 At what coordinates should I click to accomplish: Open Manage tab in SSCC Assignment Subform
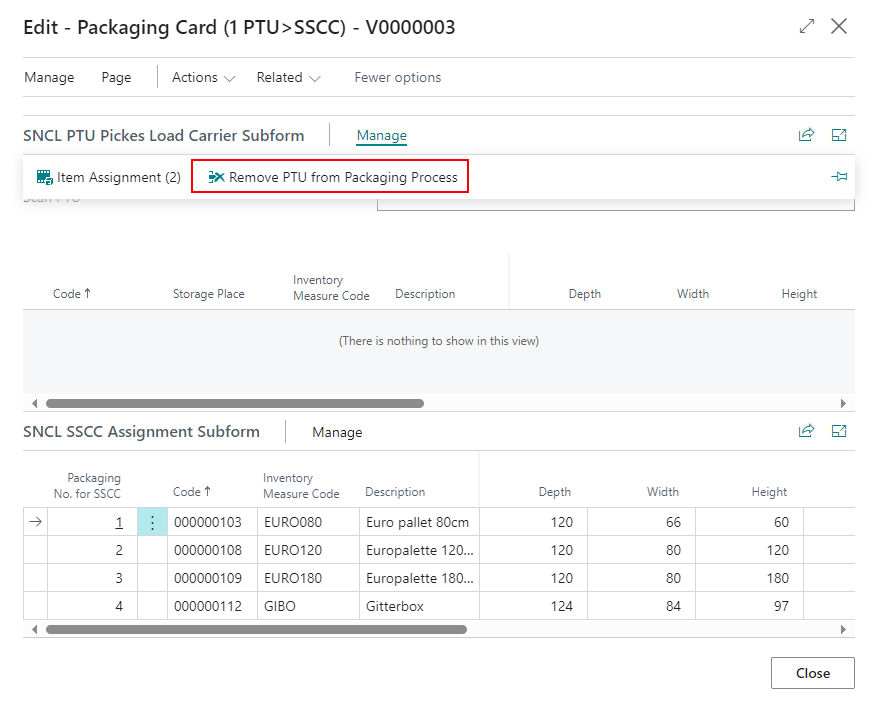click(x=337, y=432)
